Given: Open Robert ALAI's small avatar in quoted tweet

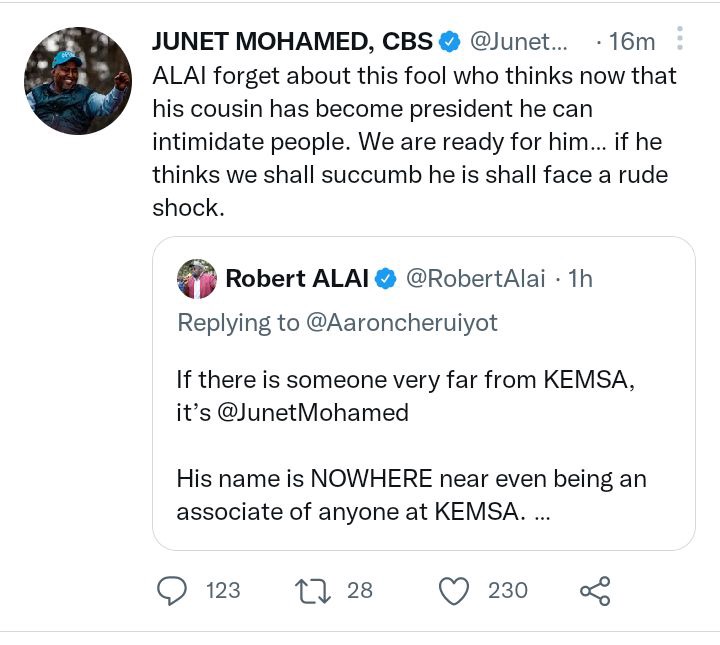Looking at the screenshot, I should pos(197,279).
